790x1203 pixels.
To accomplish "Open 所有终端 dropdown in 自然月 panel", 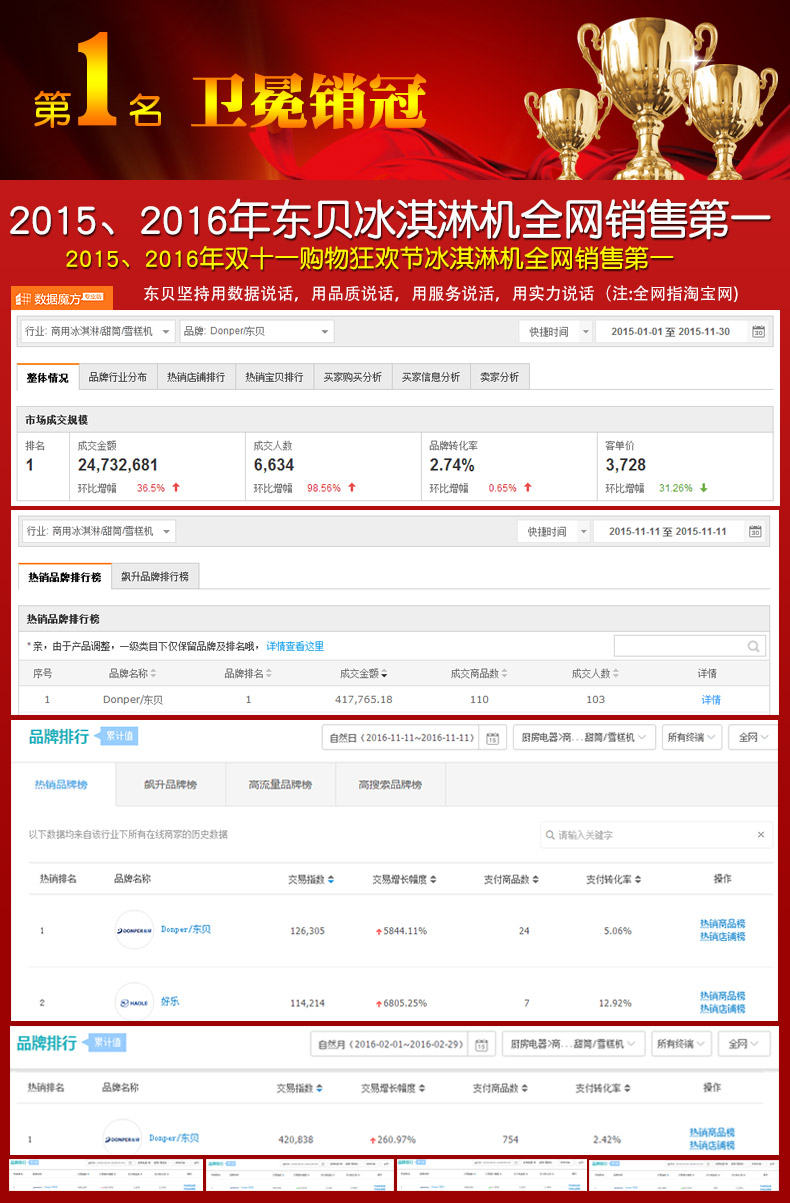I will coord(681,1044).
